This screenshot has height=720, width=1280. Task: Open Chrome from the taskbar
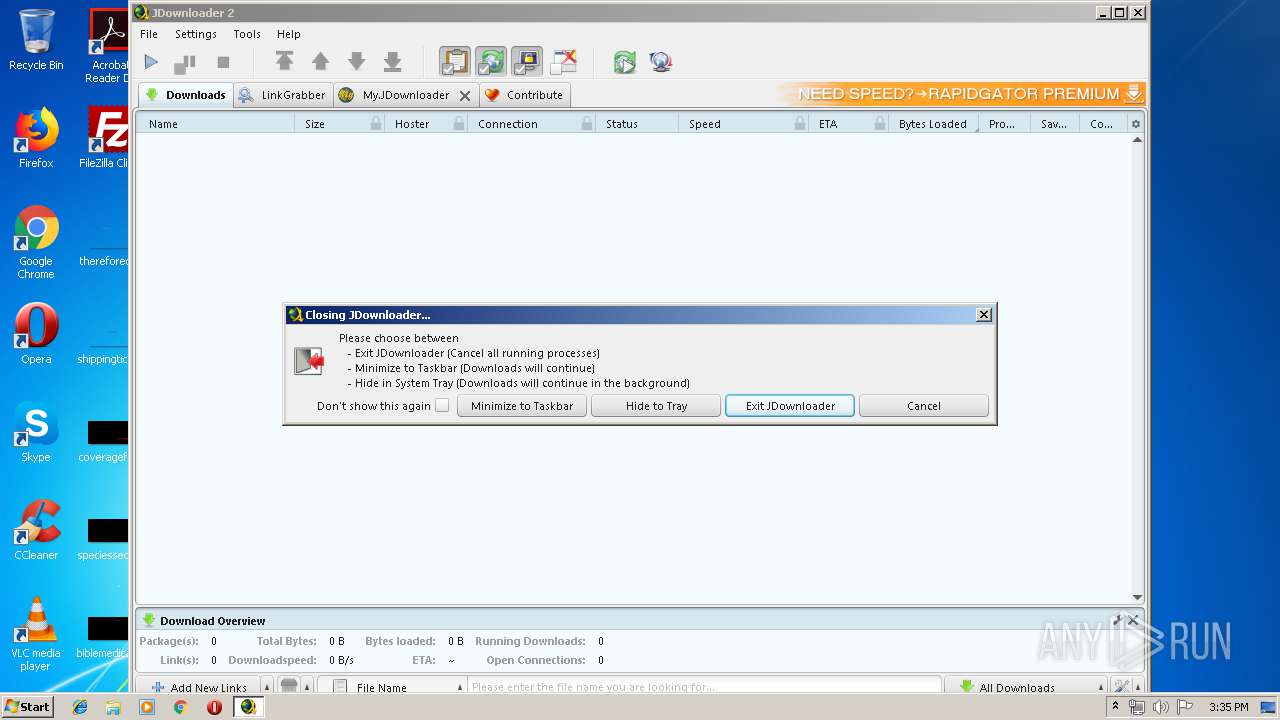tap(180, 706)
